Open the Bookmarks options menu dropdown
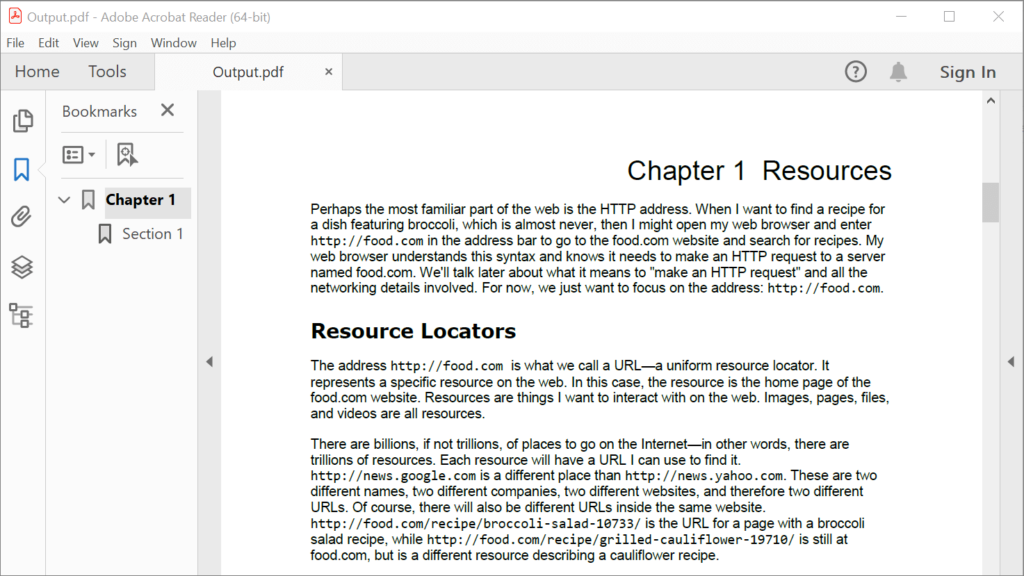Viewport: 1024px width, 576px height. click(x=79, y=154)
